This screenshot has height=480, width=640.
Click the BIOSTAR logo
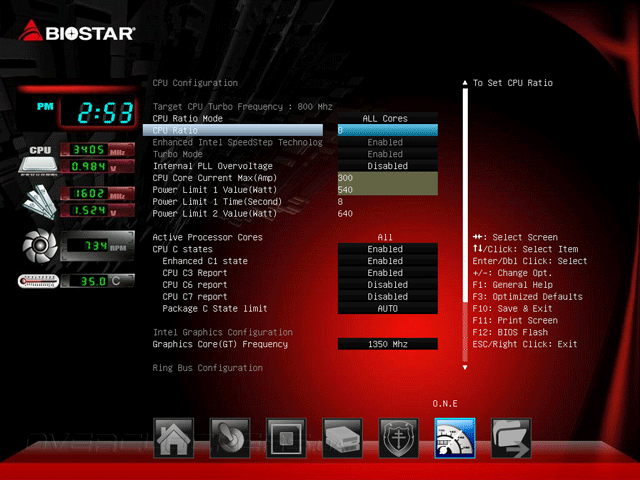pyautogui.click(x=76, y=31)
